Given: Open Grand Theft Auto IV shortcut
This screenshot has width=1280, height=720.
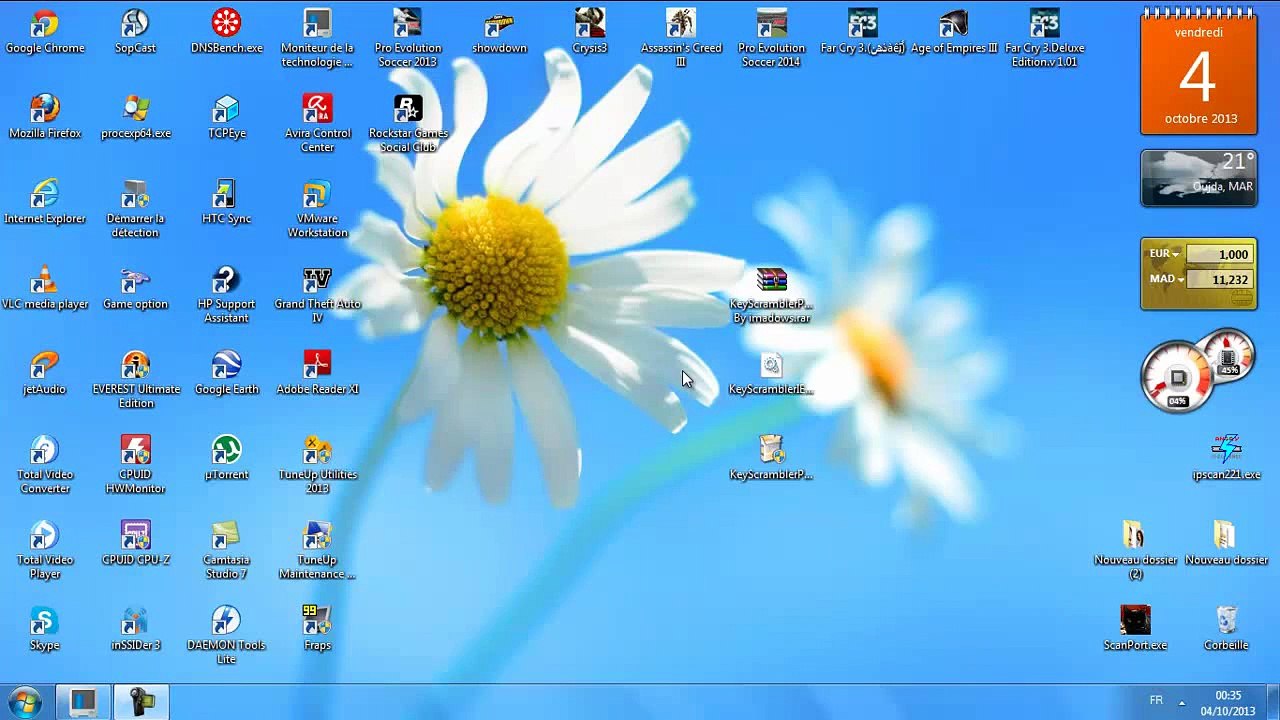Looking at the screenshot, I should coord(317,294).
